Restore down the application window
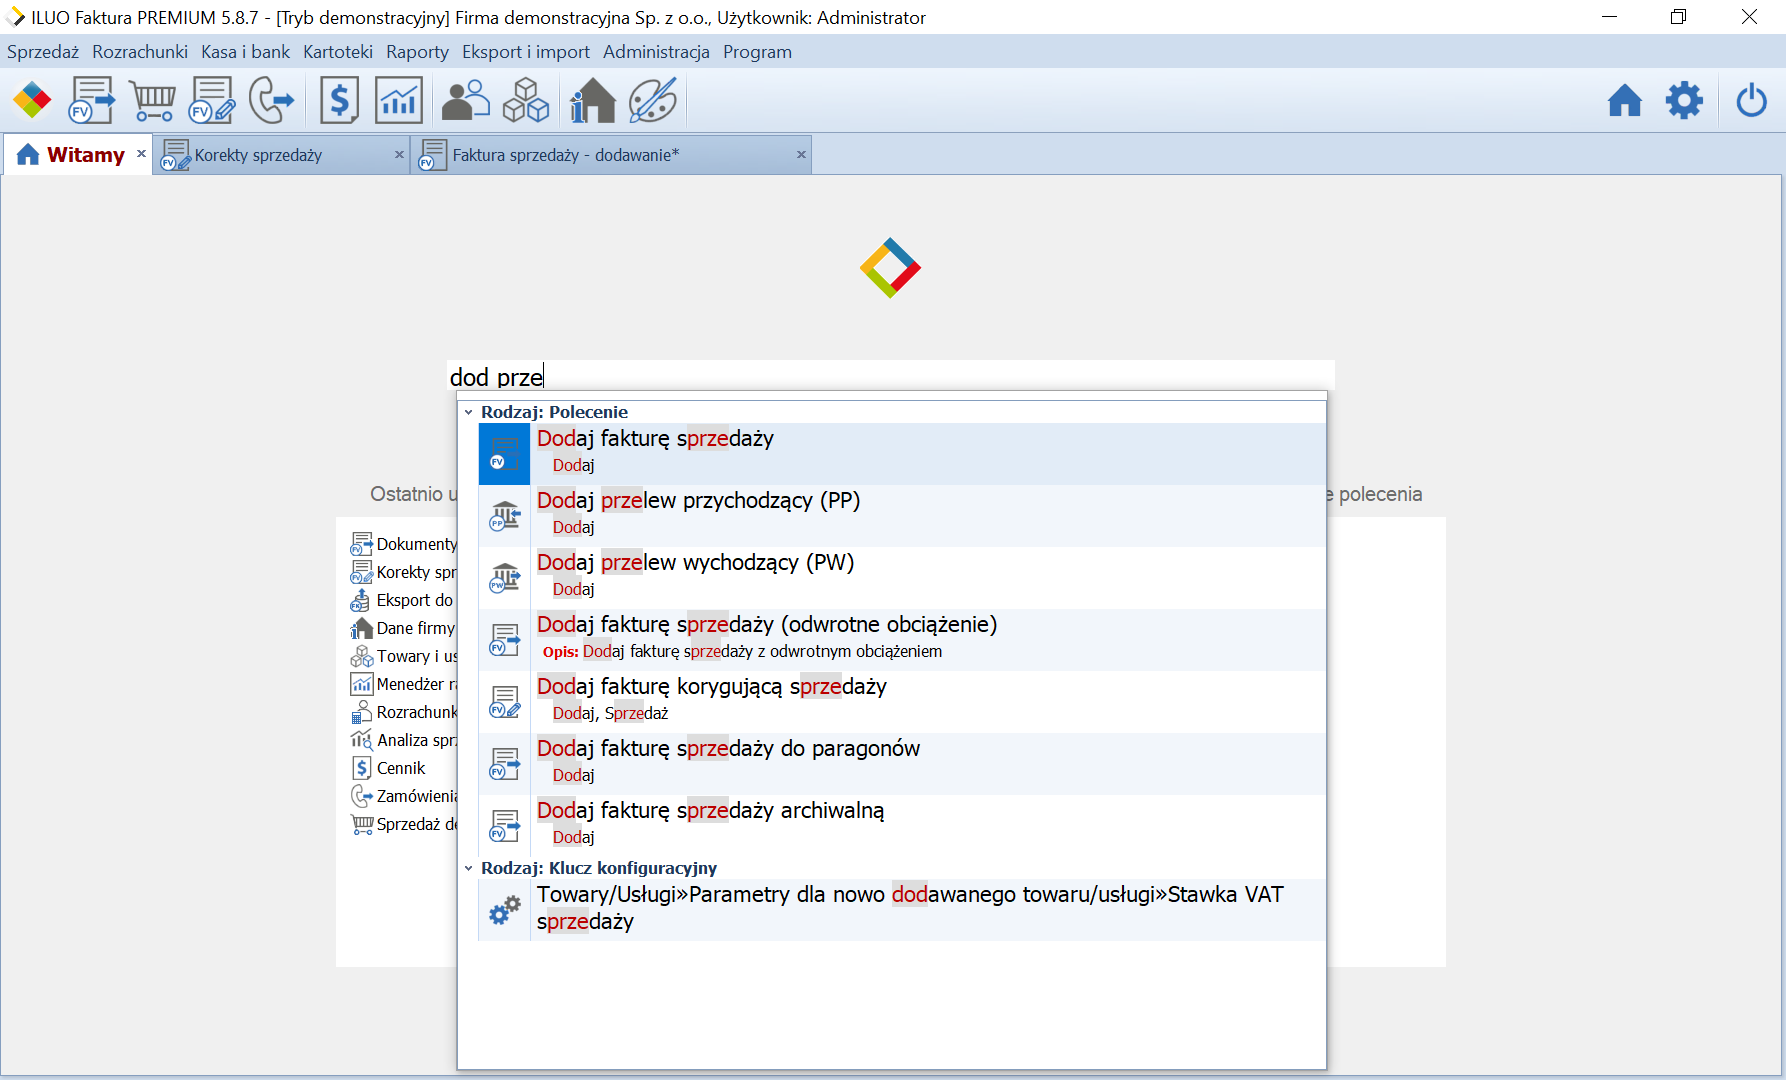 [1679, 17]
